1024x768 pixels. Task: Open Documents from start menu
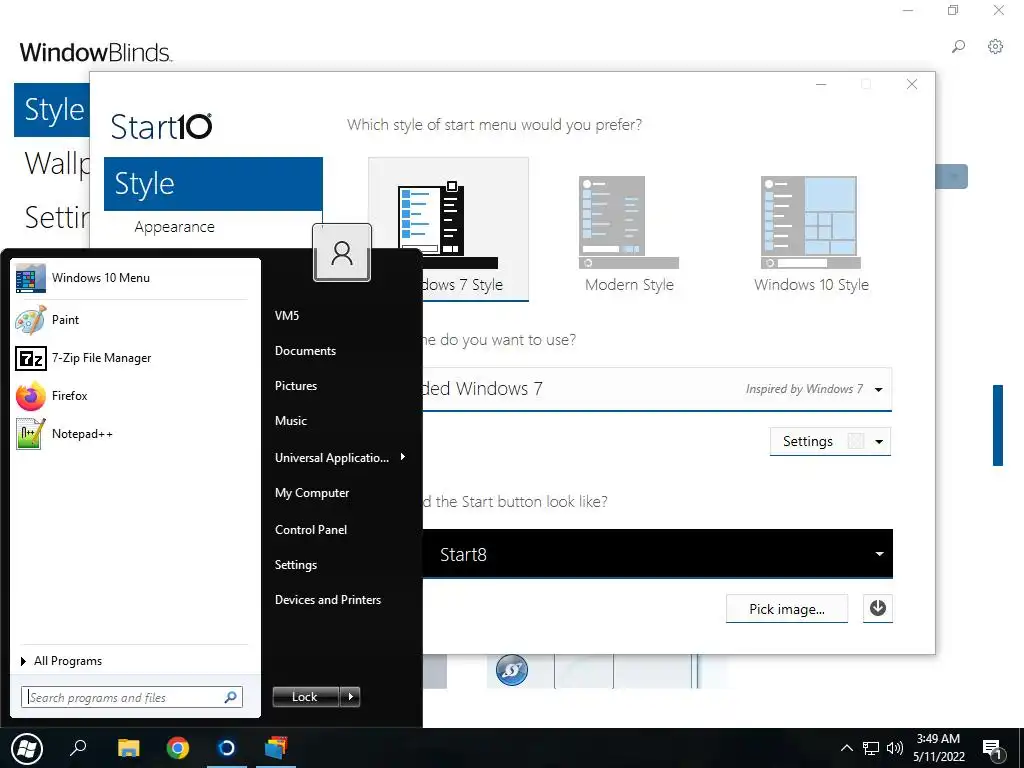305,351
